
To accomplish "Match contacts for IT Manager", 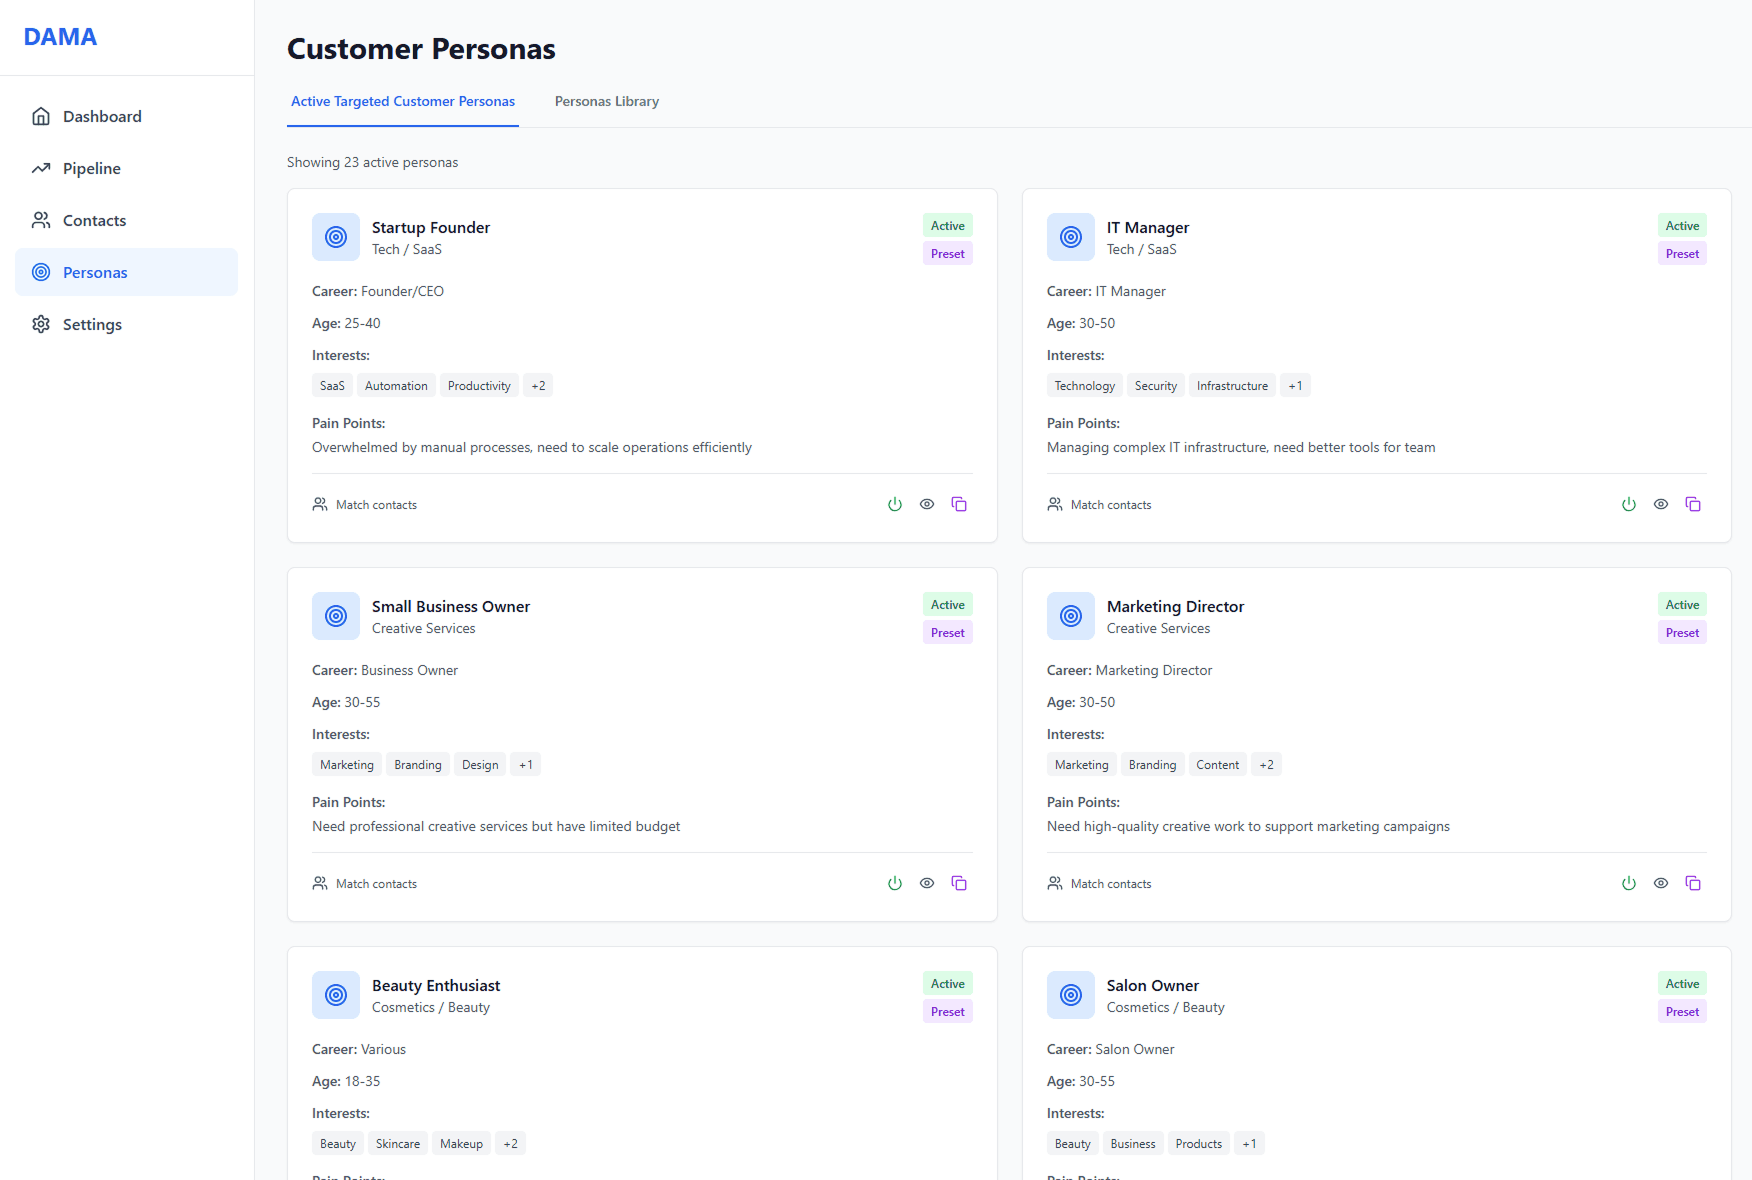I will click(x=1099, y=505).
